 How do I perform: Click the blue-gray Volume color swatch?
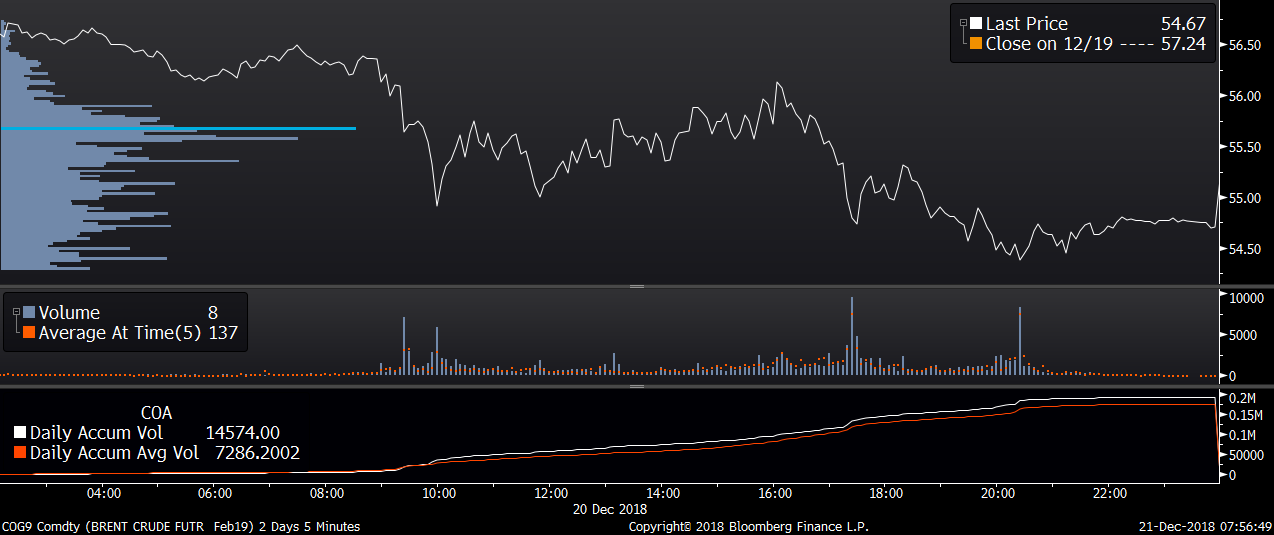point(29,313)
